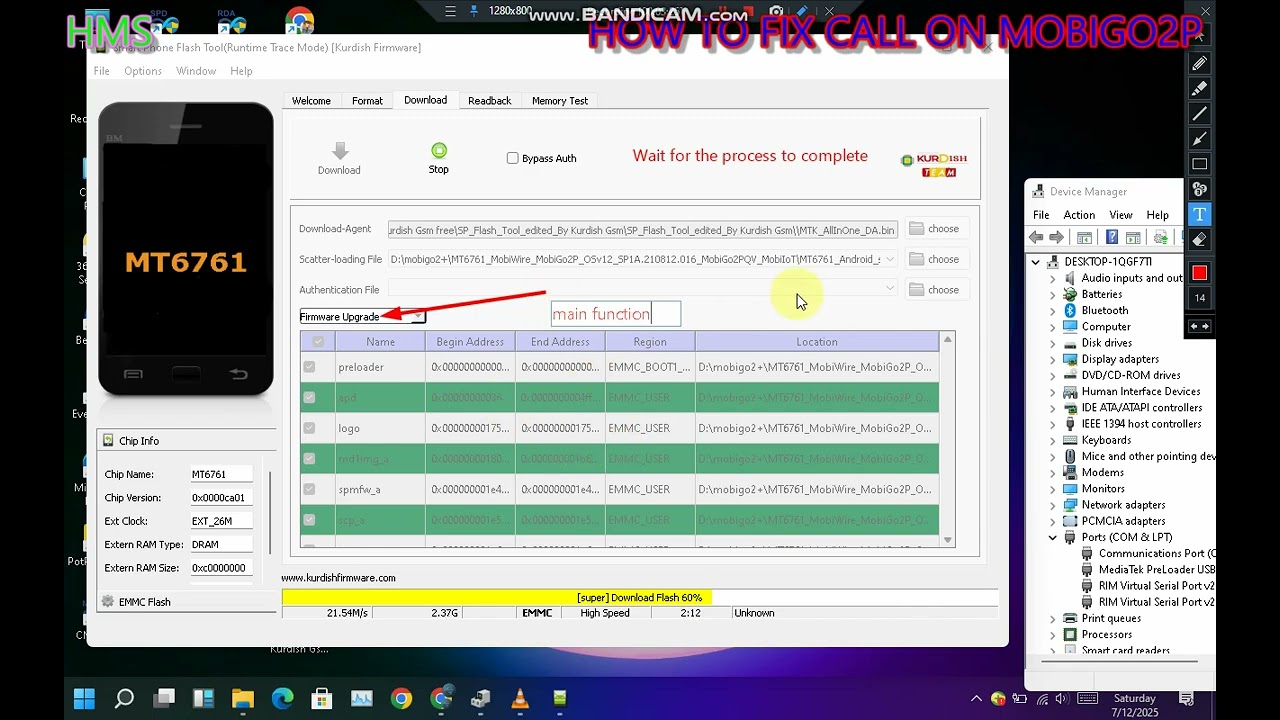1280x720 pixels.
Task: Click Forward arrow in Device Manager toolbar
Action: pyautogui.click(x=1056, y=237)
